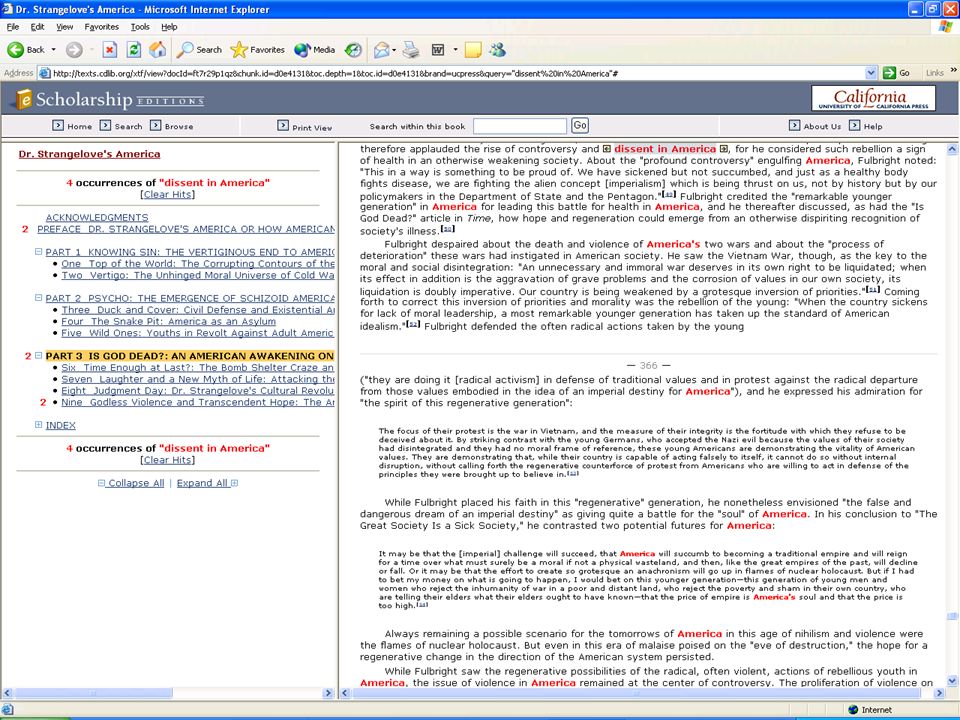Open the Favorites star button
960x720 pixels.
pyautogui.click(x=257, y=50)
